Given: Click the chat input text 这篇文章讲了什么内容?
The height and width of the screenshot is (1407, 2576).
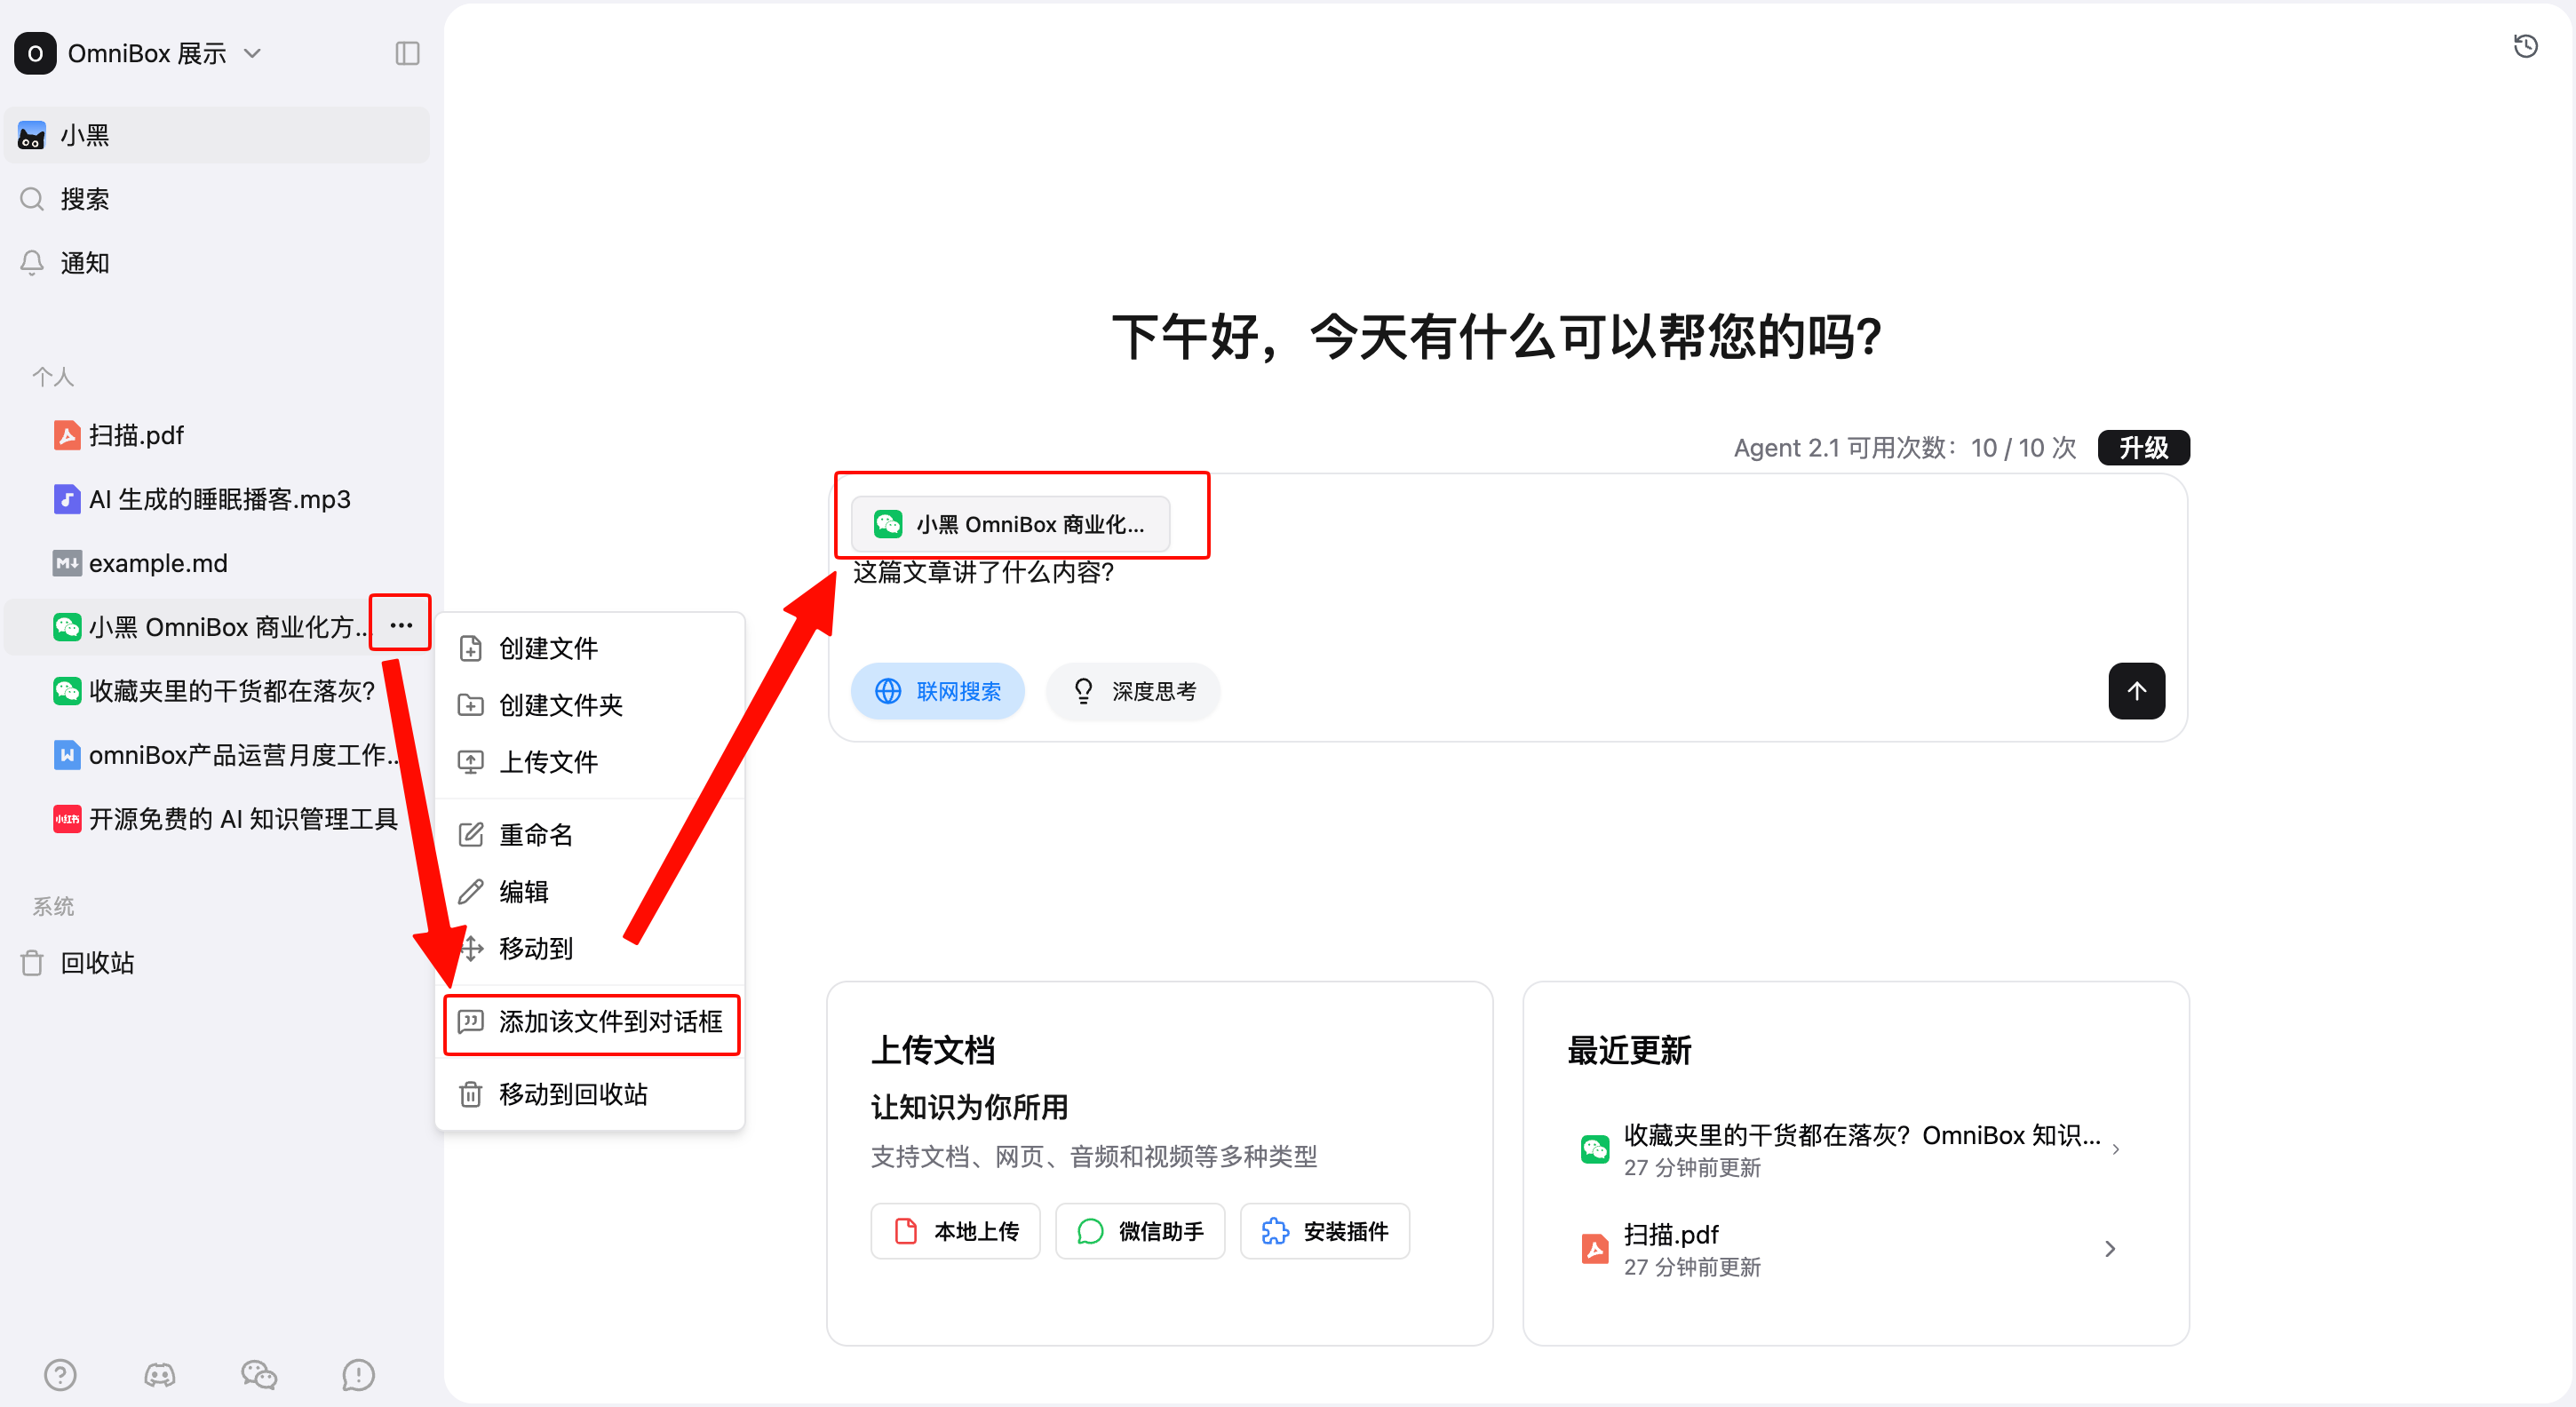Looking at the screenshot, I should coord(983,572).
